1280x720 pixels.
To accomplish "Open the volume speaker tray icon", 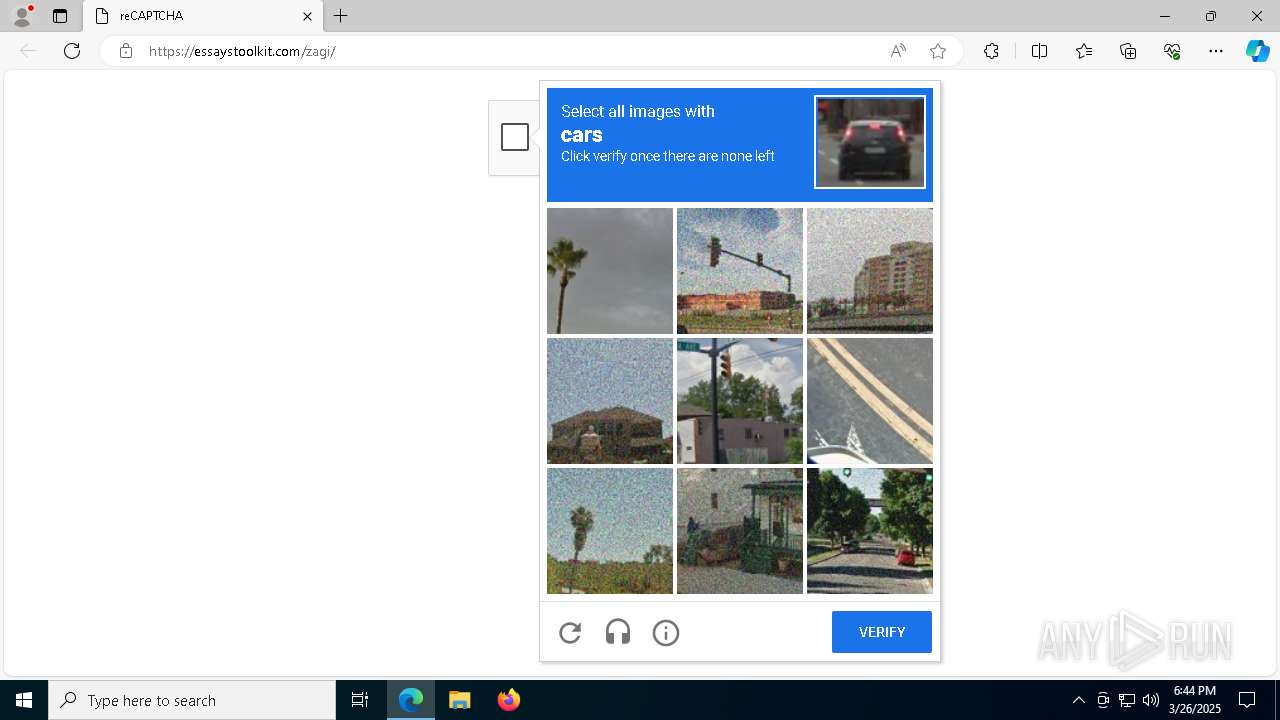I will [x=1151, y=700].
